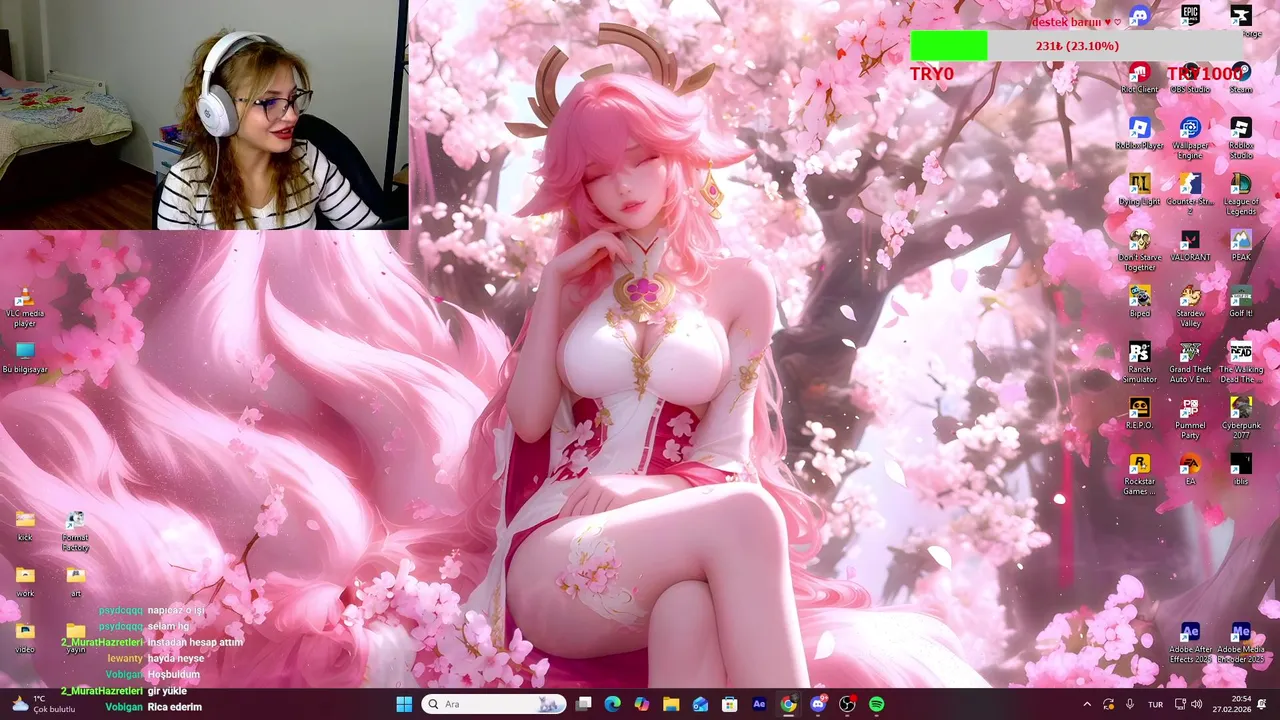The image size is (1280, 720).
Task: Open the R.E.P.O. game shortcut
Action: 1139,414
